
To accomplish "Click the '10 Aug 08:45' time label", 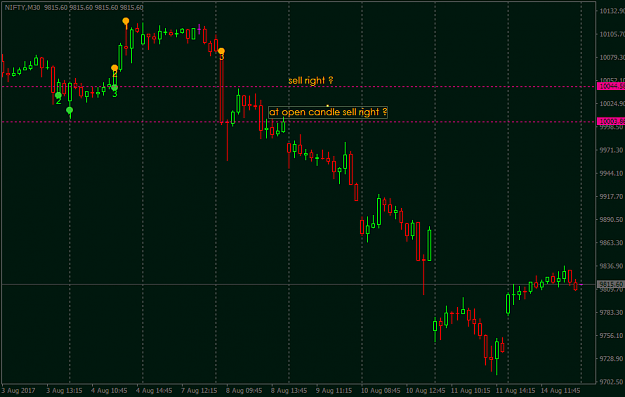I will point(381,390).
